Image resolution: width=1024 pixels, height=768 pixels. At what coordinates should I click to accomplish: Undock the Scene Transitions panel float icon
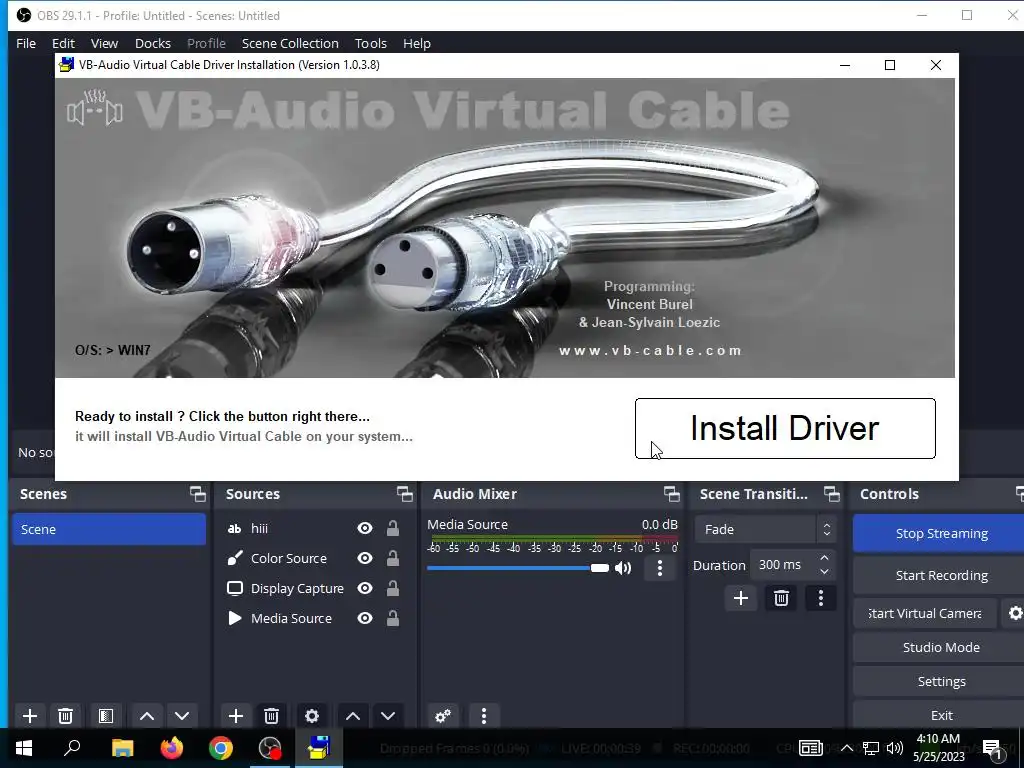[x=831, y=494]
